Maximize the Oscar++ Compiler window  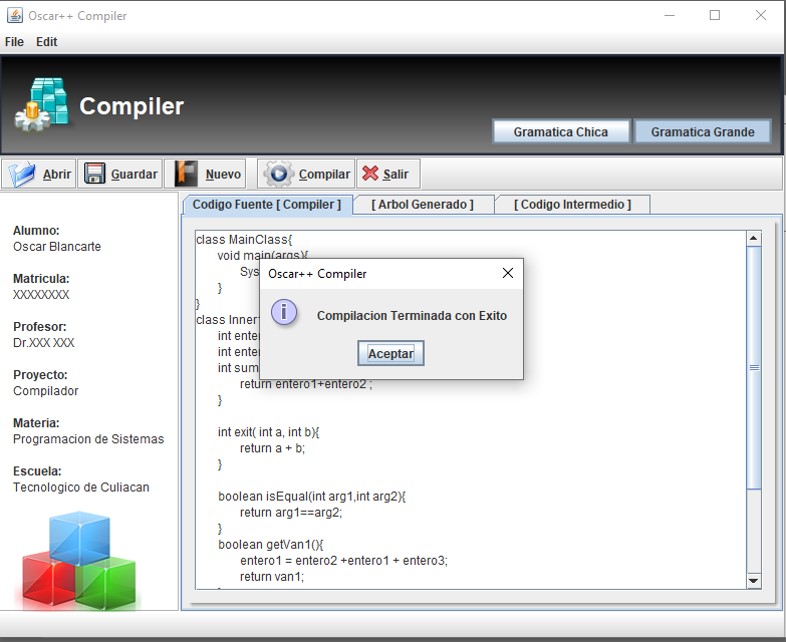pyautogui.click(x=715, y=15)
